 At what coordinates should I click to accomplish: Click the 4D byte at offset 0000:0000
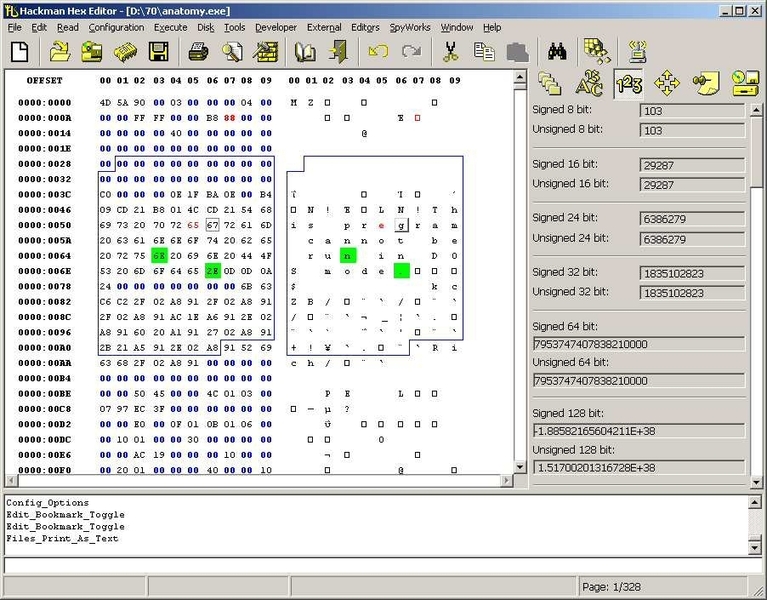click(x=105, y=103)
